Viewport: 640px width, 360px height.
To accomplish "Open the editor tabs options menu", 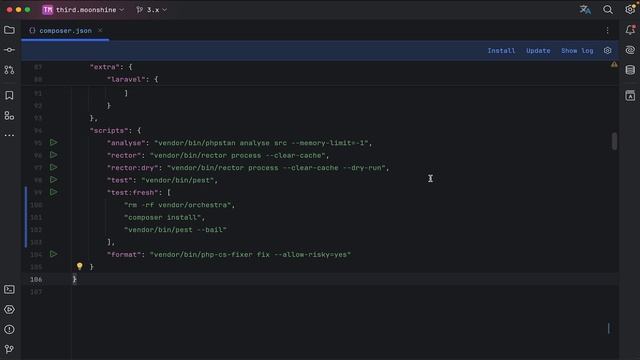I will tap(607, 31).
